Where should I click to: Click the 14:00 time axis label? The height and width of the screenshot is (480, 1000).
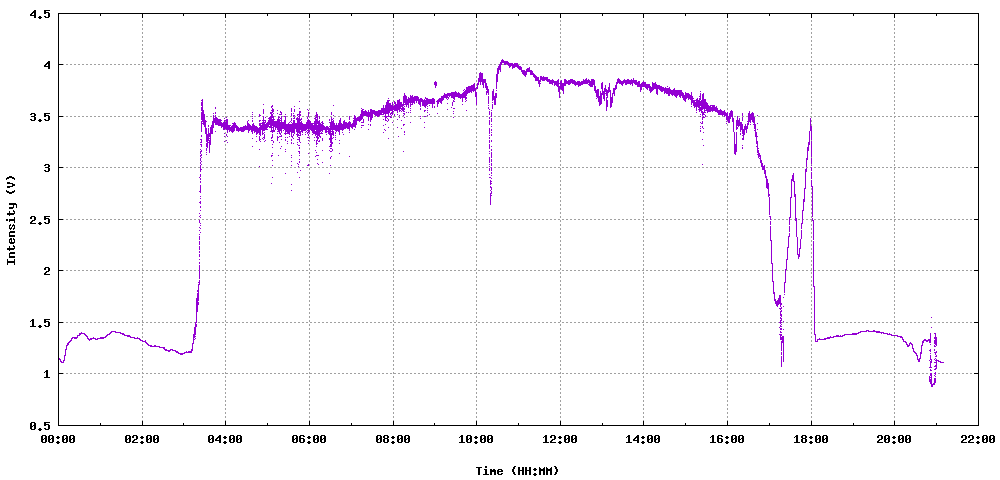(x=643, y=439)
